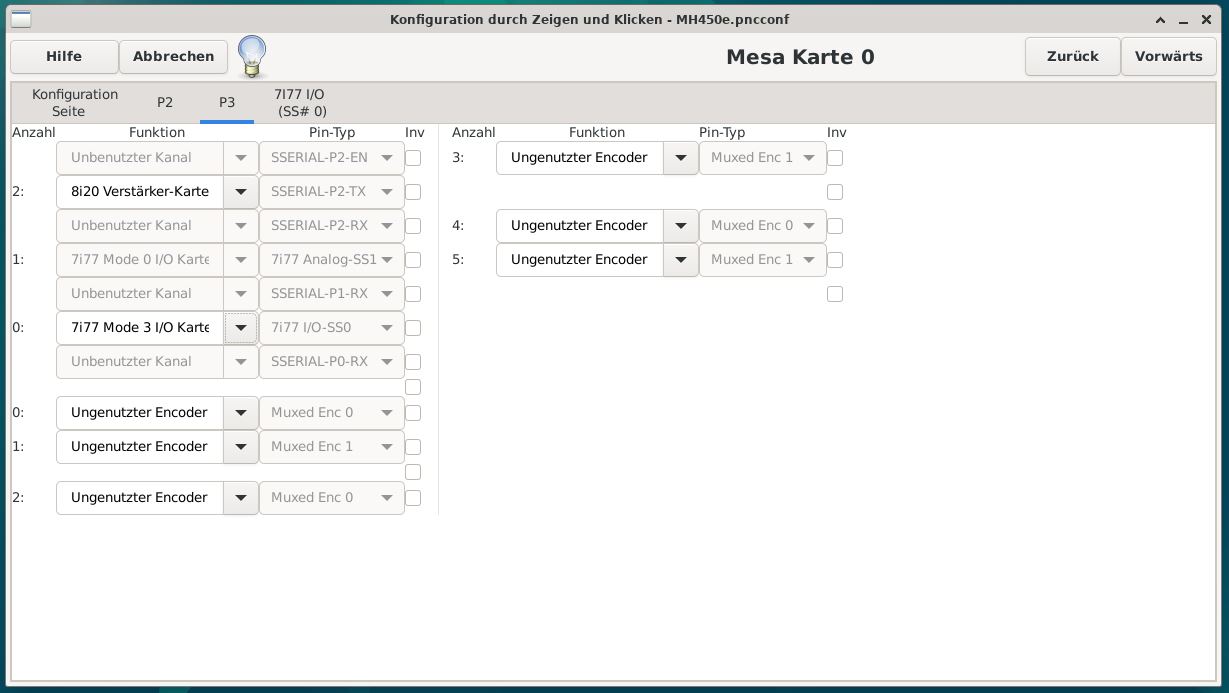Image resolution: width=1229 pixels, height=693 pixels.
Task: Toggle Inv checkbox for 7i77 I/O-SS0 row
Action: pyautogui.click(x=413, y=328)
